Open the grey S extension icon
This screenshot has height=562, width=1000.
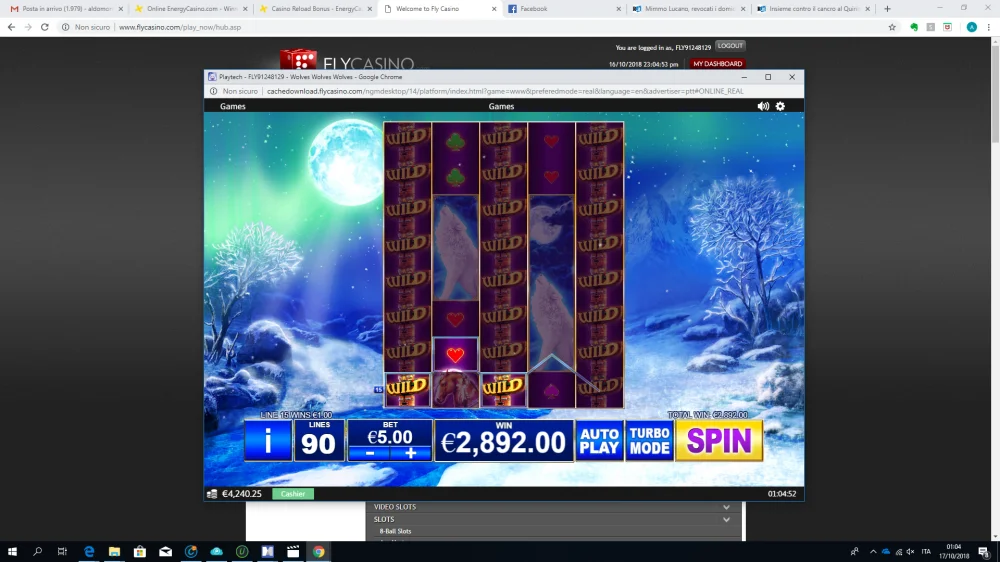coord(930,27)
